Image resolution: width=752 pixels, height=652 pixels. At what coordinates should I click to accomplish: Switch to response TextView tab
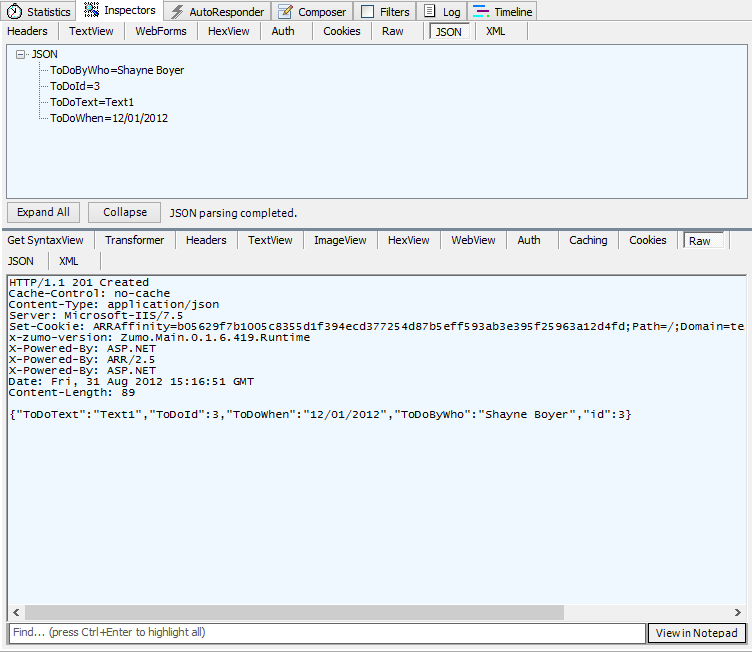270,240
